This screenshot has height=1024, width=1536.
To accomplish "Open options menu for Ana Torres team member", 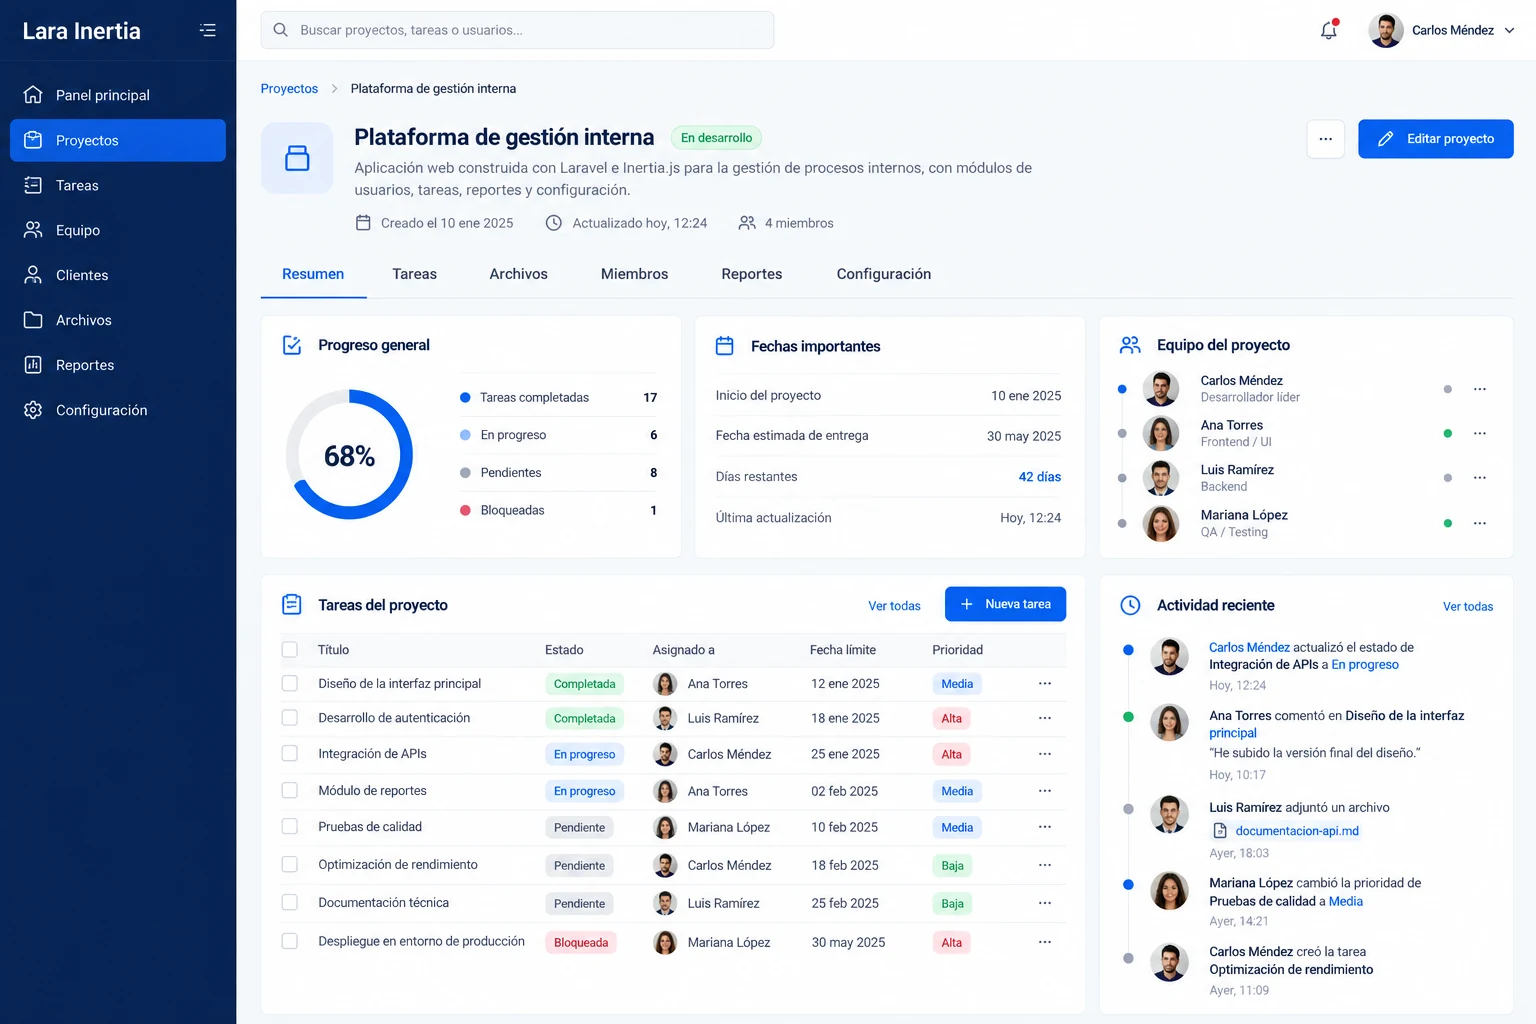I will pyautogui.click(x=1480, y=433).
